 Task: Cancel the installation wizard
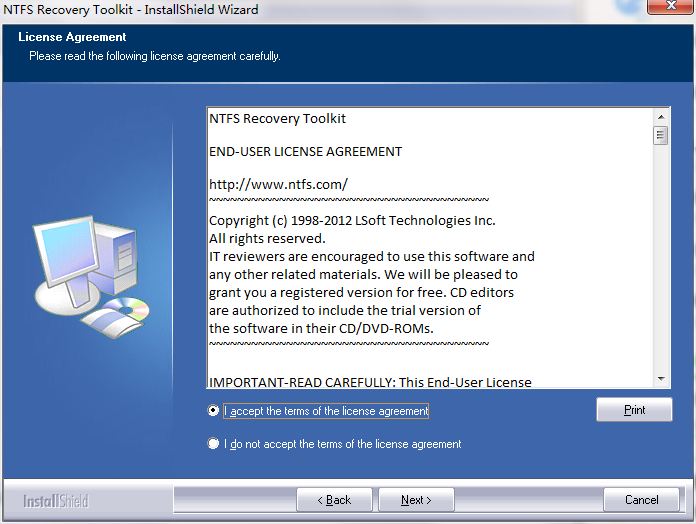[641, 500]
